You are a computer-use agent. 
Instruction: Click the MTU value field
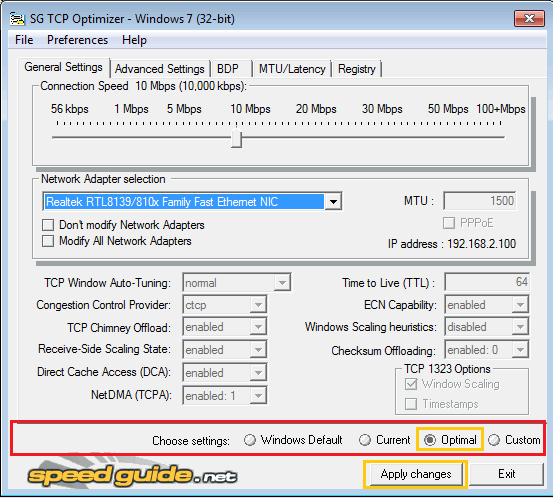(480, 201)
